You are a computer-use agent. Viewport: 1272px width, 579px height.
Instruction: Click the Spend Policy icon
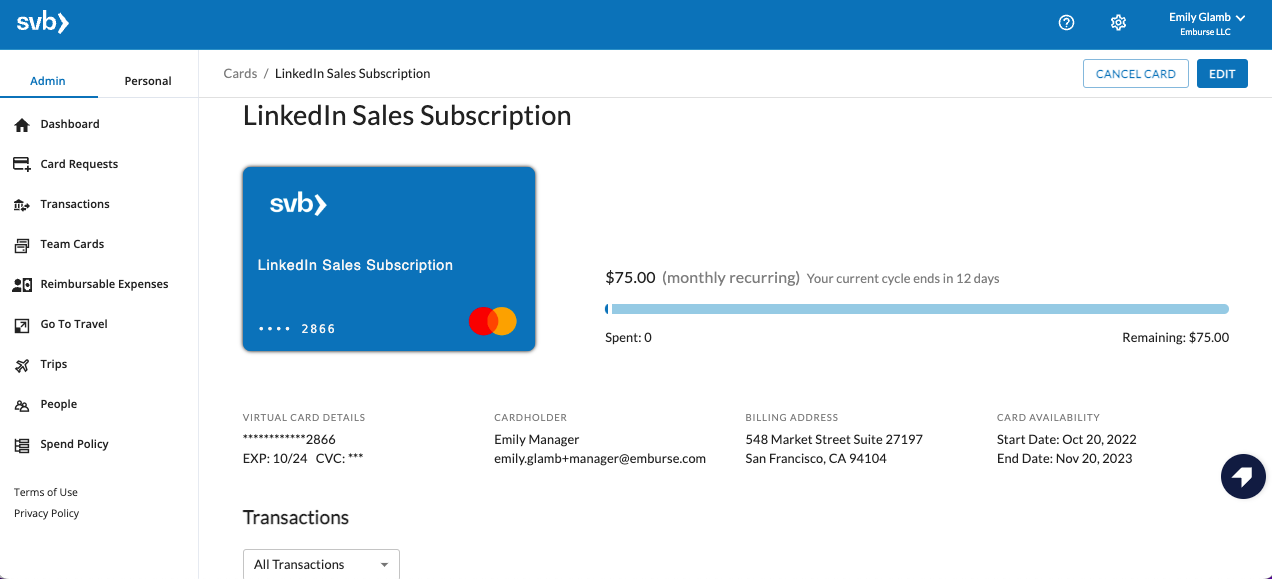coord(22,445)
